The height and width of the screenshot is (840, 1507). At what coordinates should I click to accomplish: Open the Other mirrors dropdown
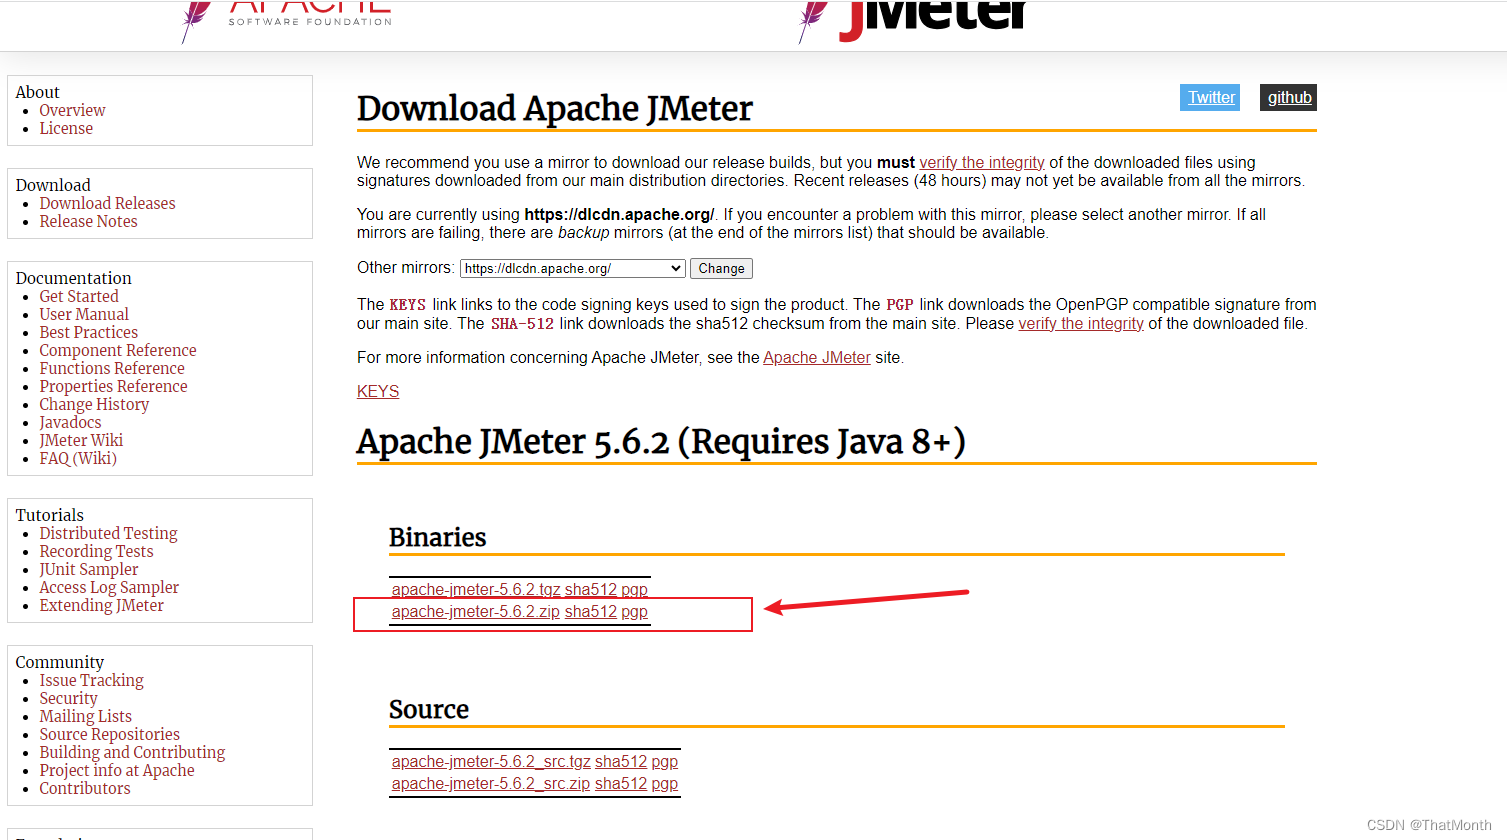pos(573,268)
